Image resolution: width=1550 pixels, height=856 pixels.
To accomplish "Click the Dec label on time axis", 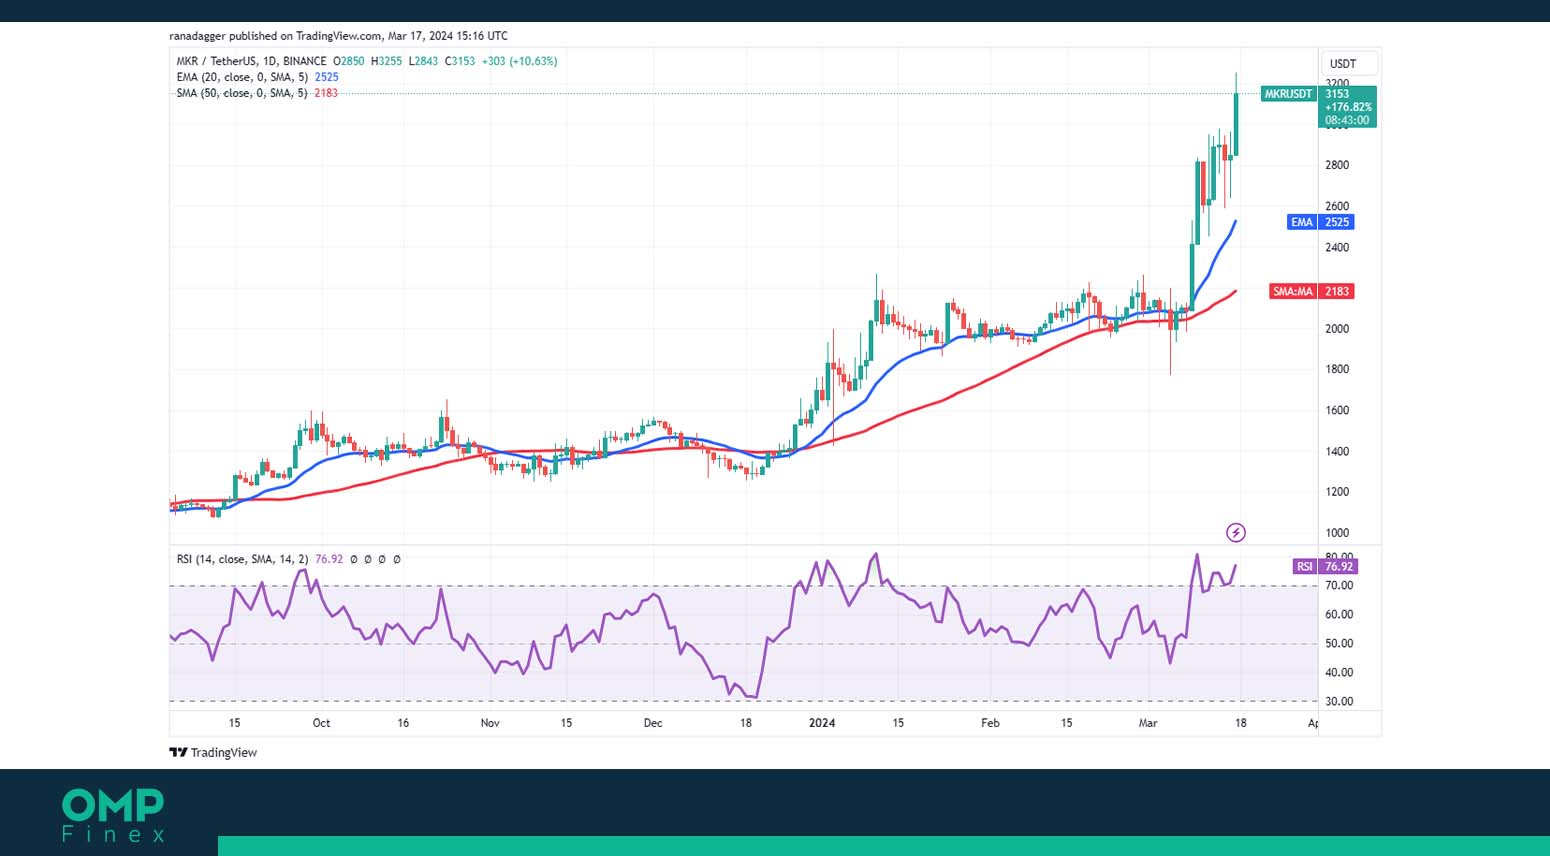I will pyautogui.click(x=653, y=722).
